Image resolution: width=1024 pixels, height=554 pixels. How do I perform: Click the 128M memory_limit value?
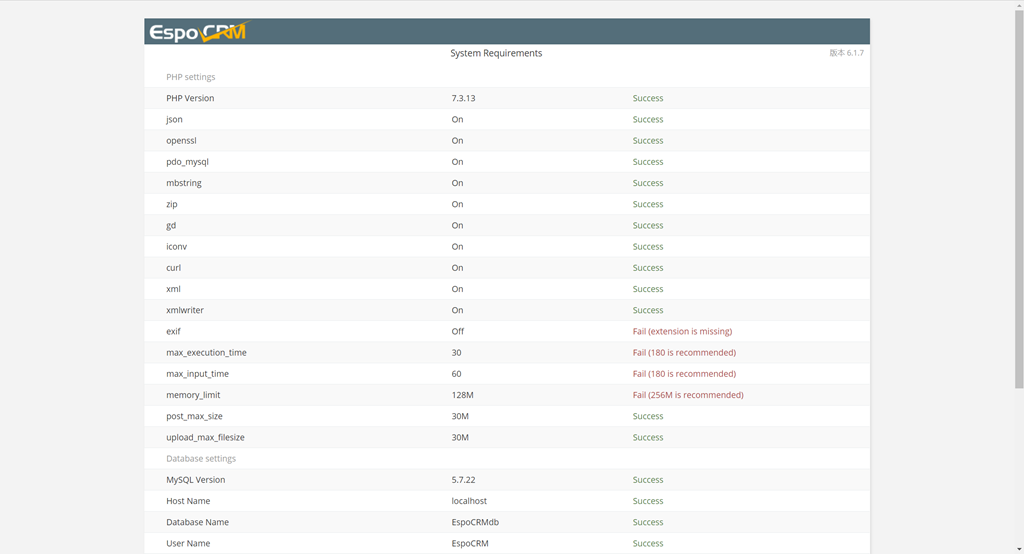pyautogui.click(x=462, y=395)
